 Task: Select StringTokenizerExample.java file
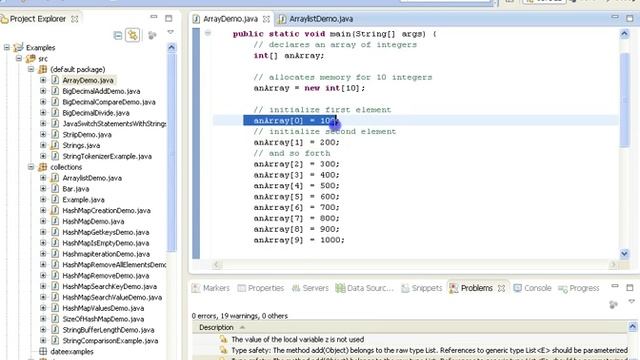tap(107, 156)
